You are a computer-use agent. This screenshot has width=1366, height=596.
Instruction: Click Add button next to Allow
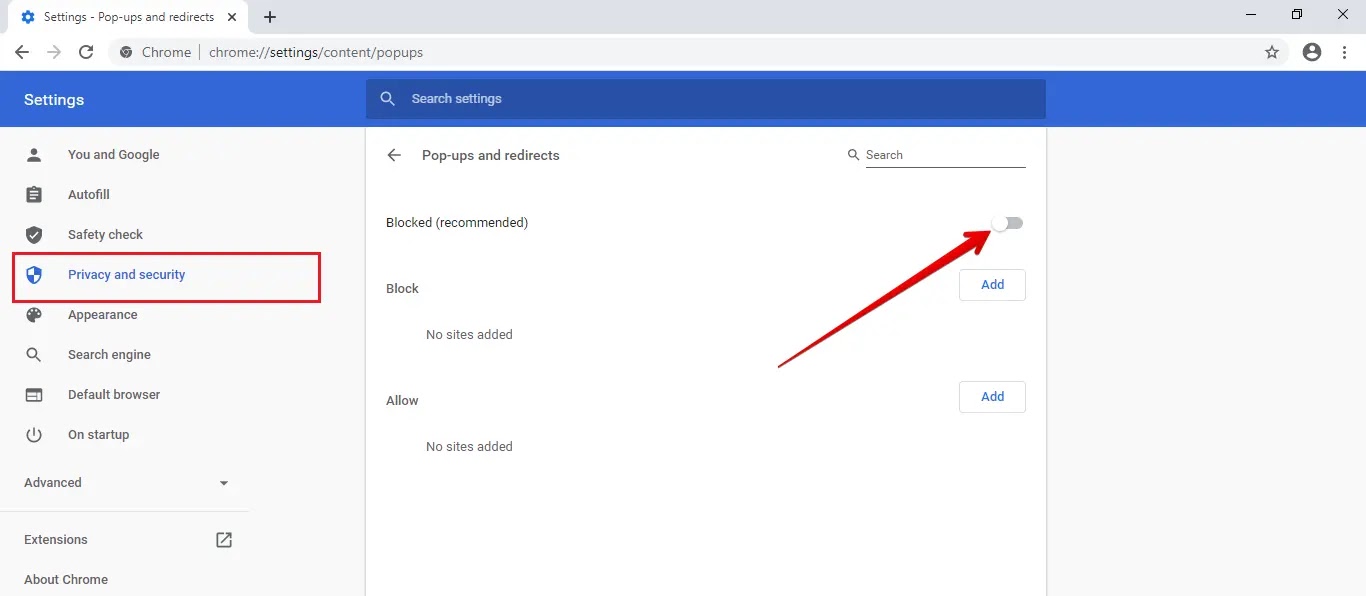pos(992,397)
